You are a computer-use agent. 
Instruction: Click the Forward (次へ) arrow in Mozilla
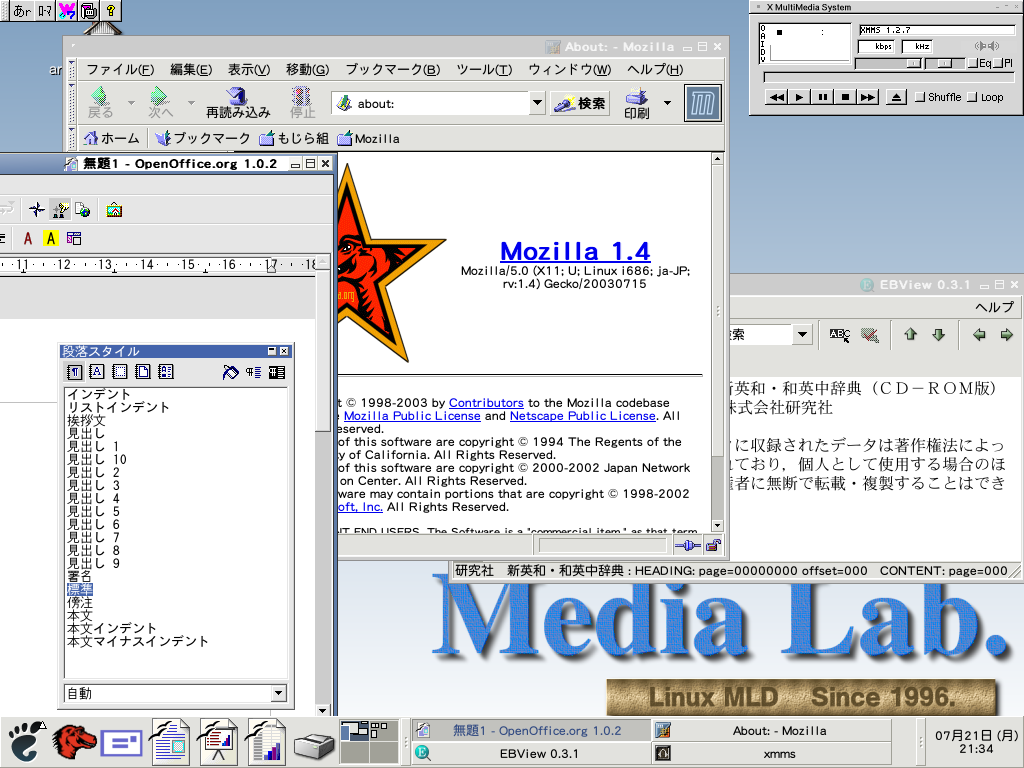pos(160,103)
